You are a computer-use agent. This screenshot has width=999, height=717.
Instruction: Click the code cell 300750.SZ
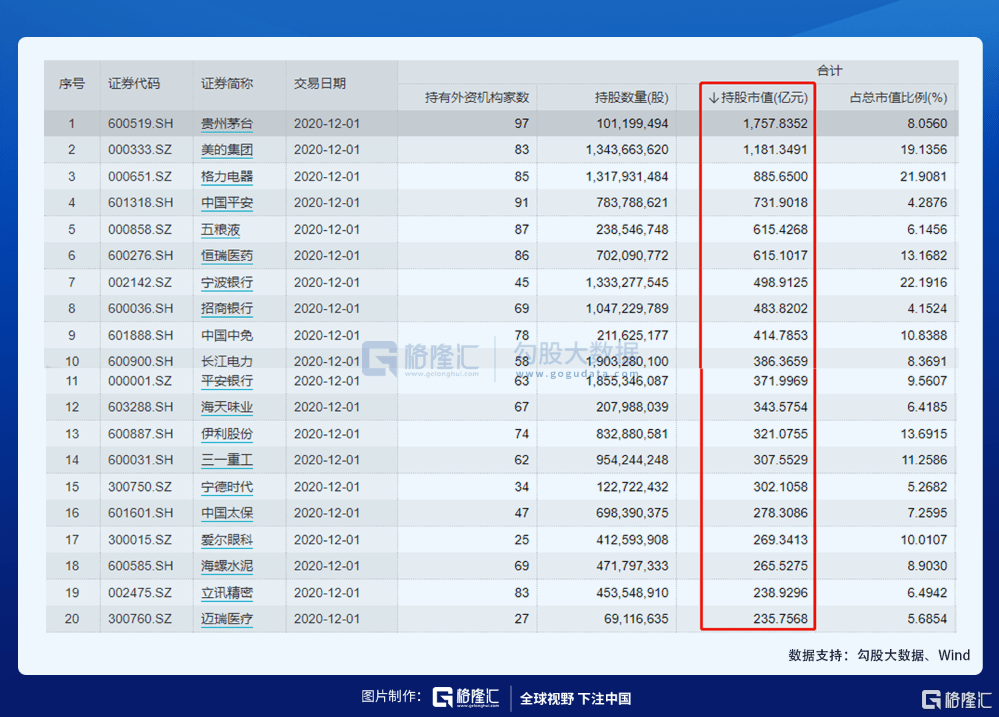point(140,487)
